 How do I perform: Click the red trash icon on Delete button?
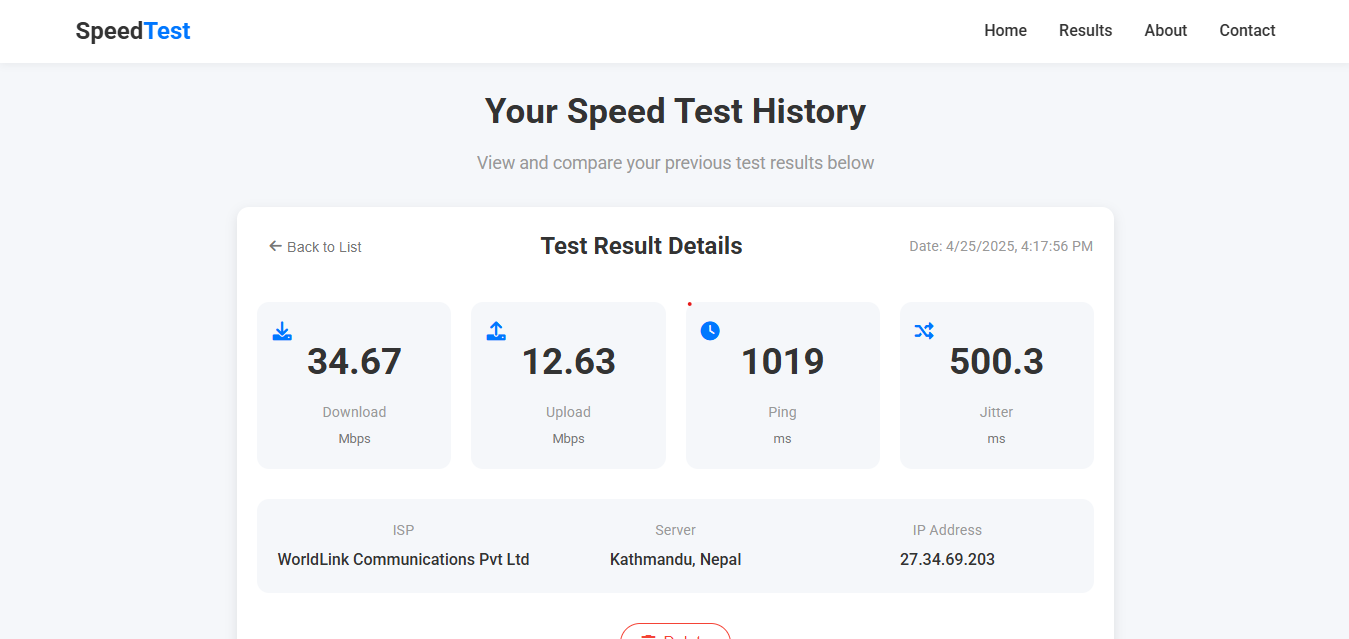pyautogui.click(x=648, y=636)
